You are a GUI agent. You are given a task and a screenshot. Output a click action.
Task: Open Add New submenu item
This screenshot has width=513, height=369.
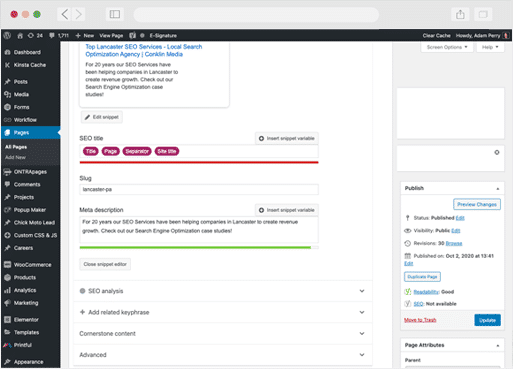15,157
